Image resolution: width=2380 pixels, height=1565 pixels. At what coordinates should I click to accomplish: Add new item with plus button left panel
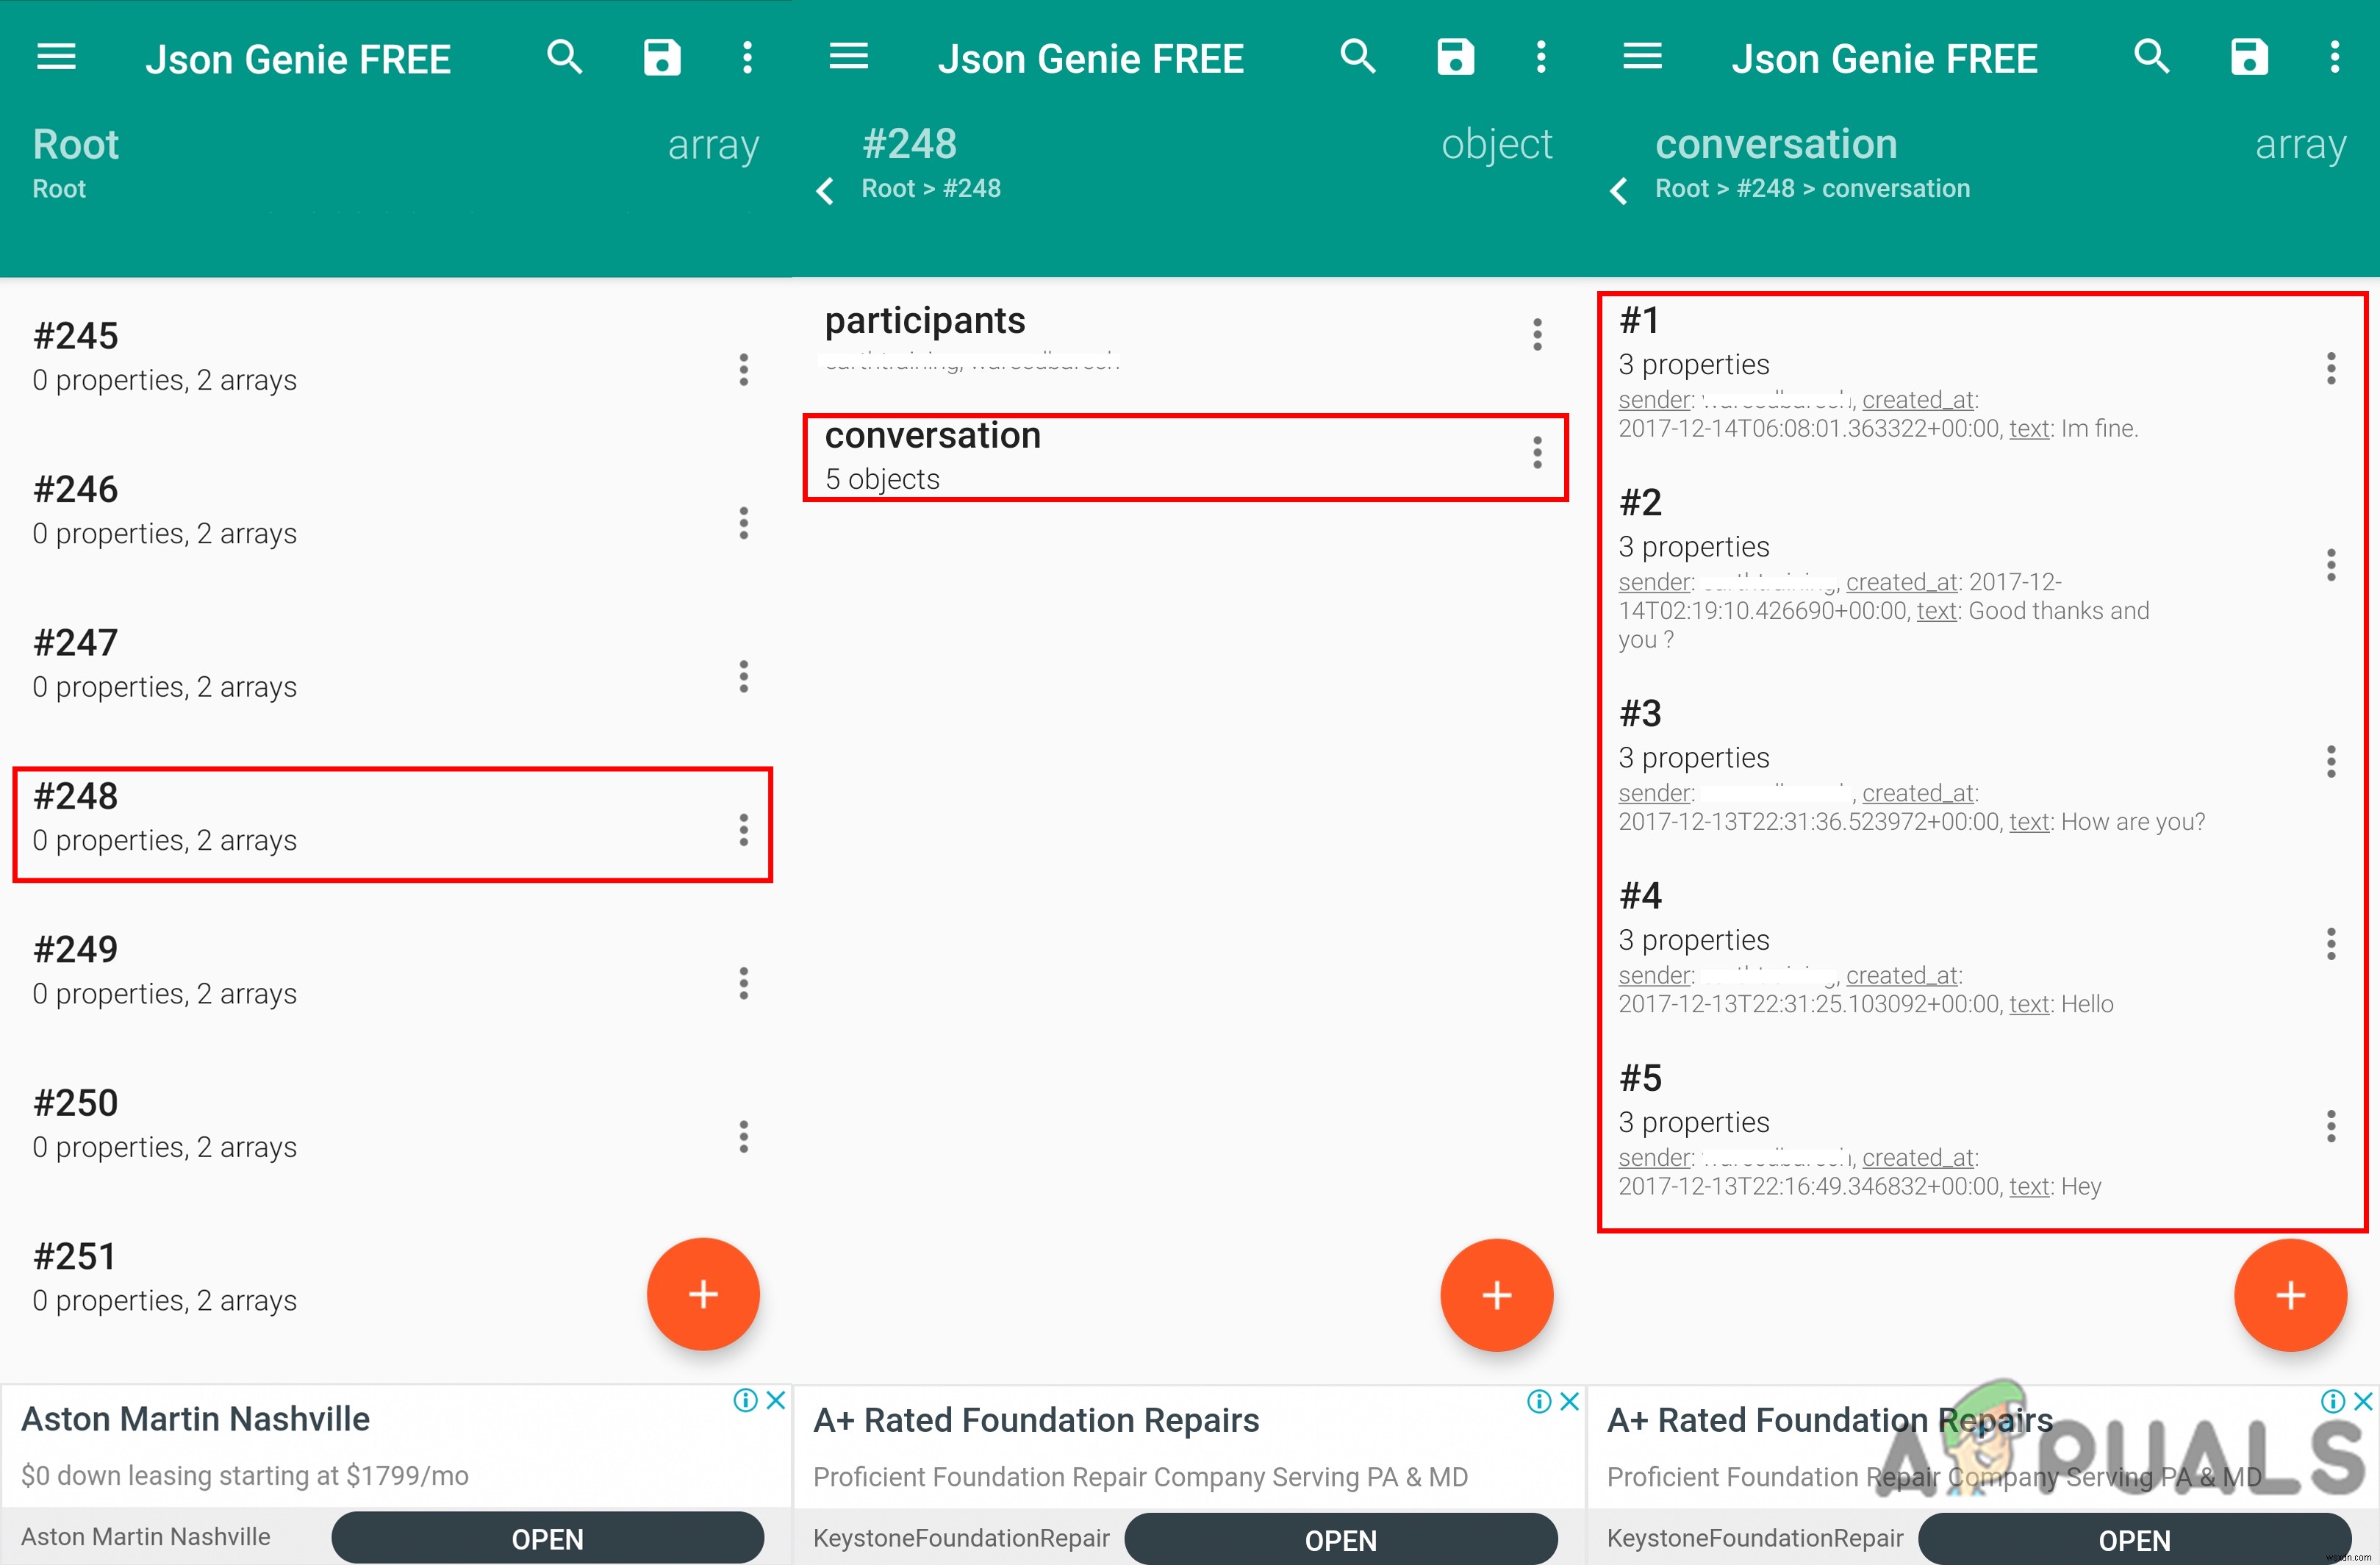(703, 1296)
